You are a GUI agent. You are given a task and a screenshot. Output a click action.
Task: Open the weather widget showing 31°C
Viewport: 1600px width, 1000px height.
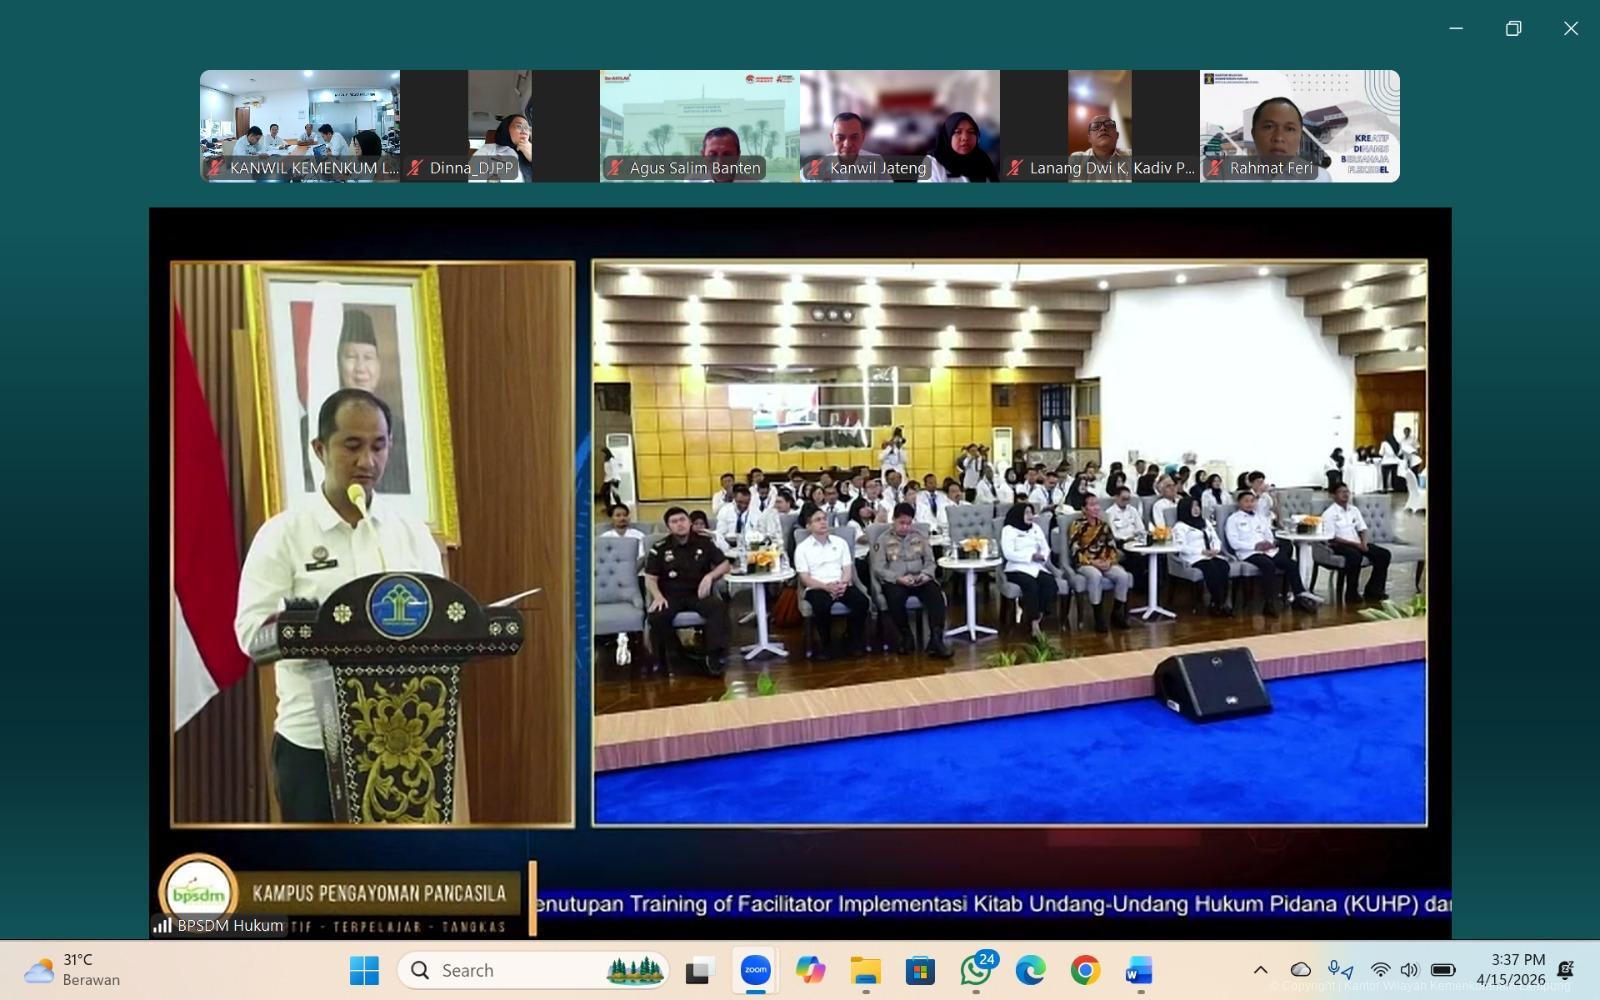coord(72,970)
